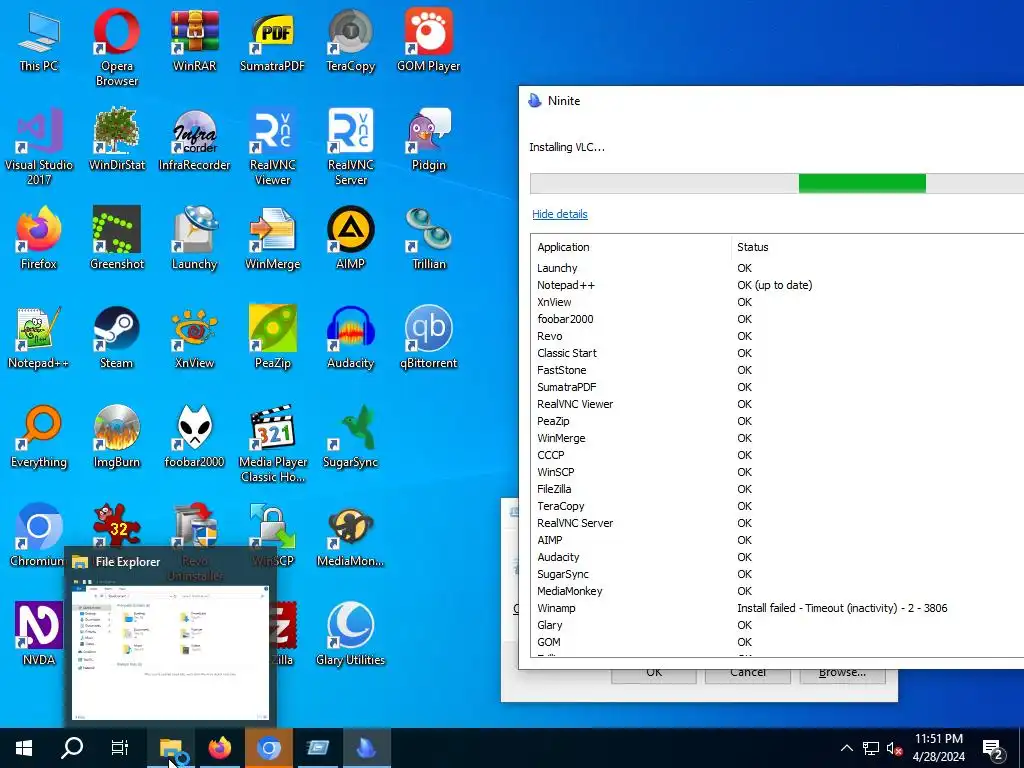Select XnView desktop shortcut
The image size is (1024, 768).
pos(194,338)
